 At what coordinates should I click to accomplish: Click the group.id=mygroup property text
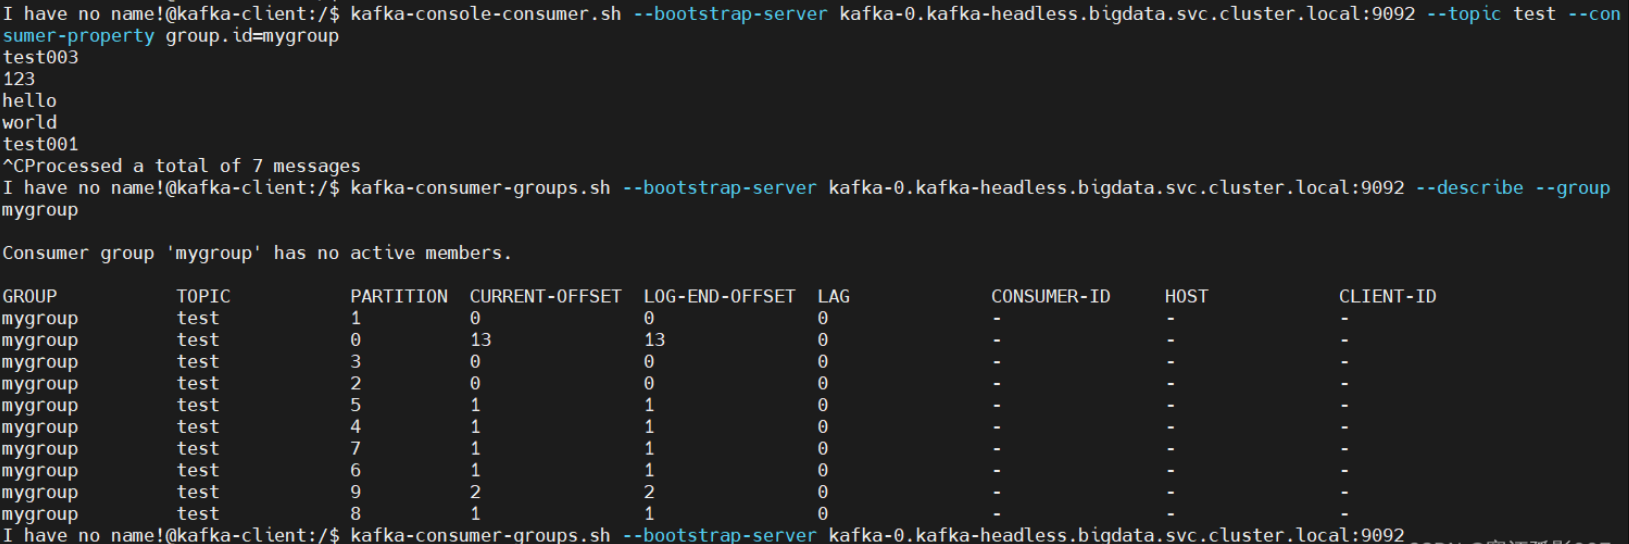pyautogui.click(x=252, y=36)
